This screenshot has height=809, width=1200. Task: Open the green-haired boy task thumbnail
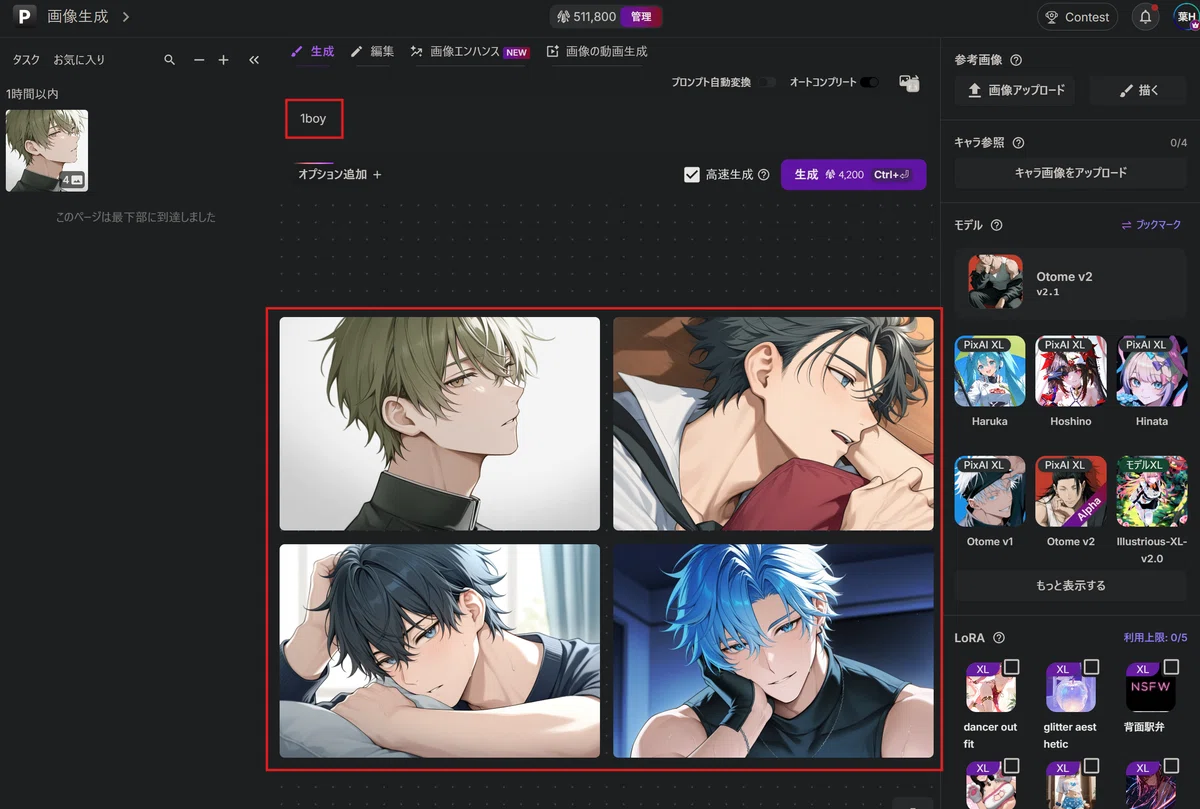(x=47, y=150)
